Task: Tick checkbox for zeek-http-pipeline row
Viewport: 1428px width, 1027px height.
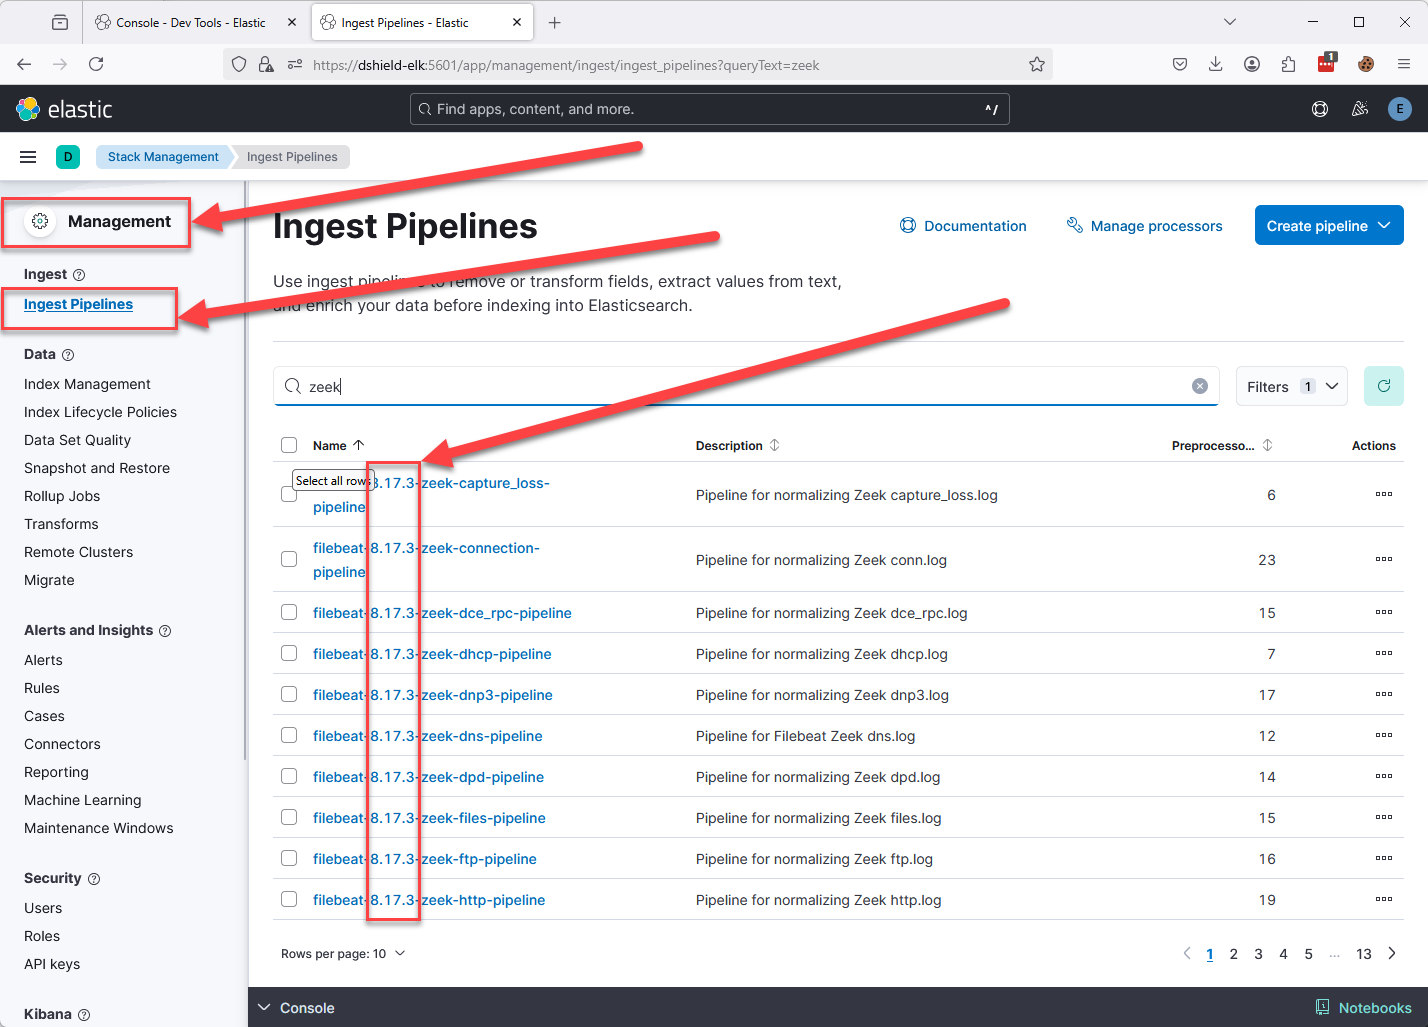Action: (289, 899)
